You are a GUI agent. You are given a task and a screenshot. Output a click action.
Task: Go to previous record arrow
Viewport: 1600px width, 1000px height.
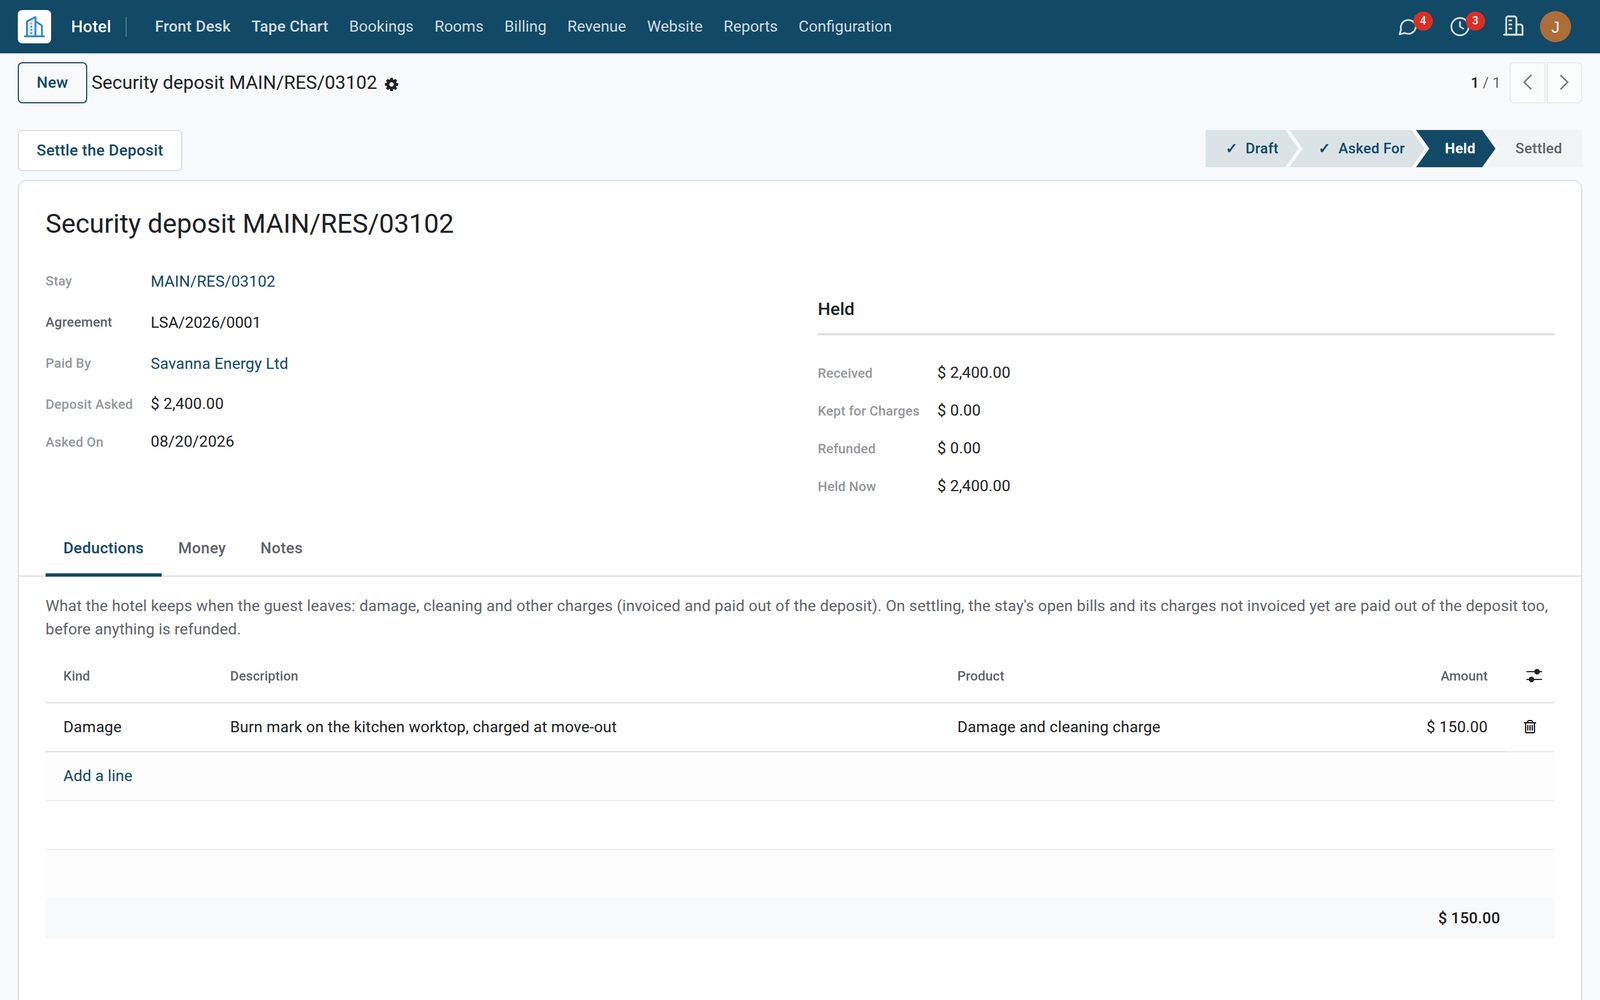1527,83
